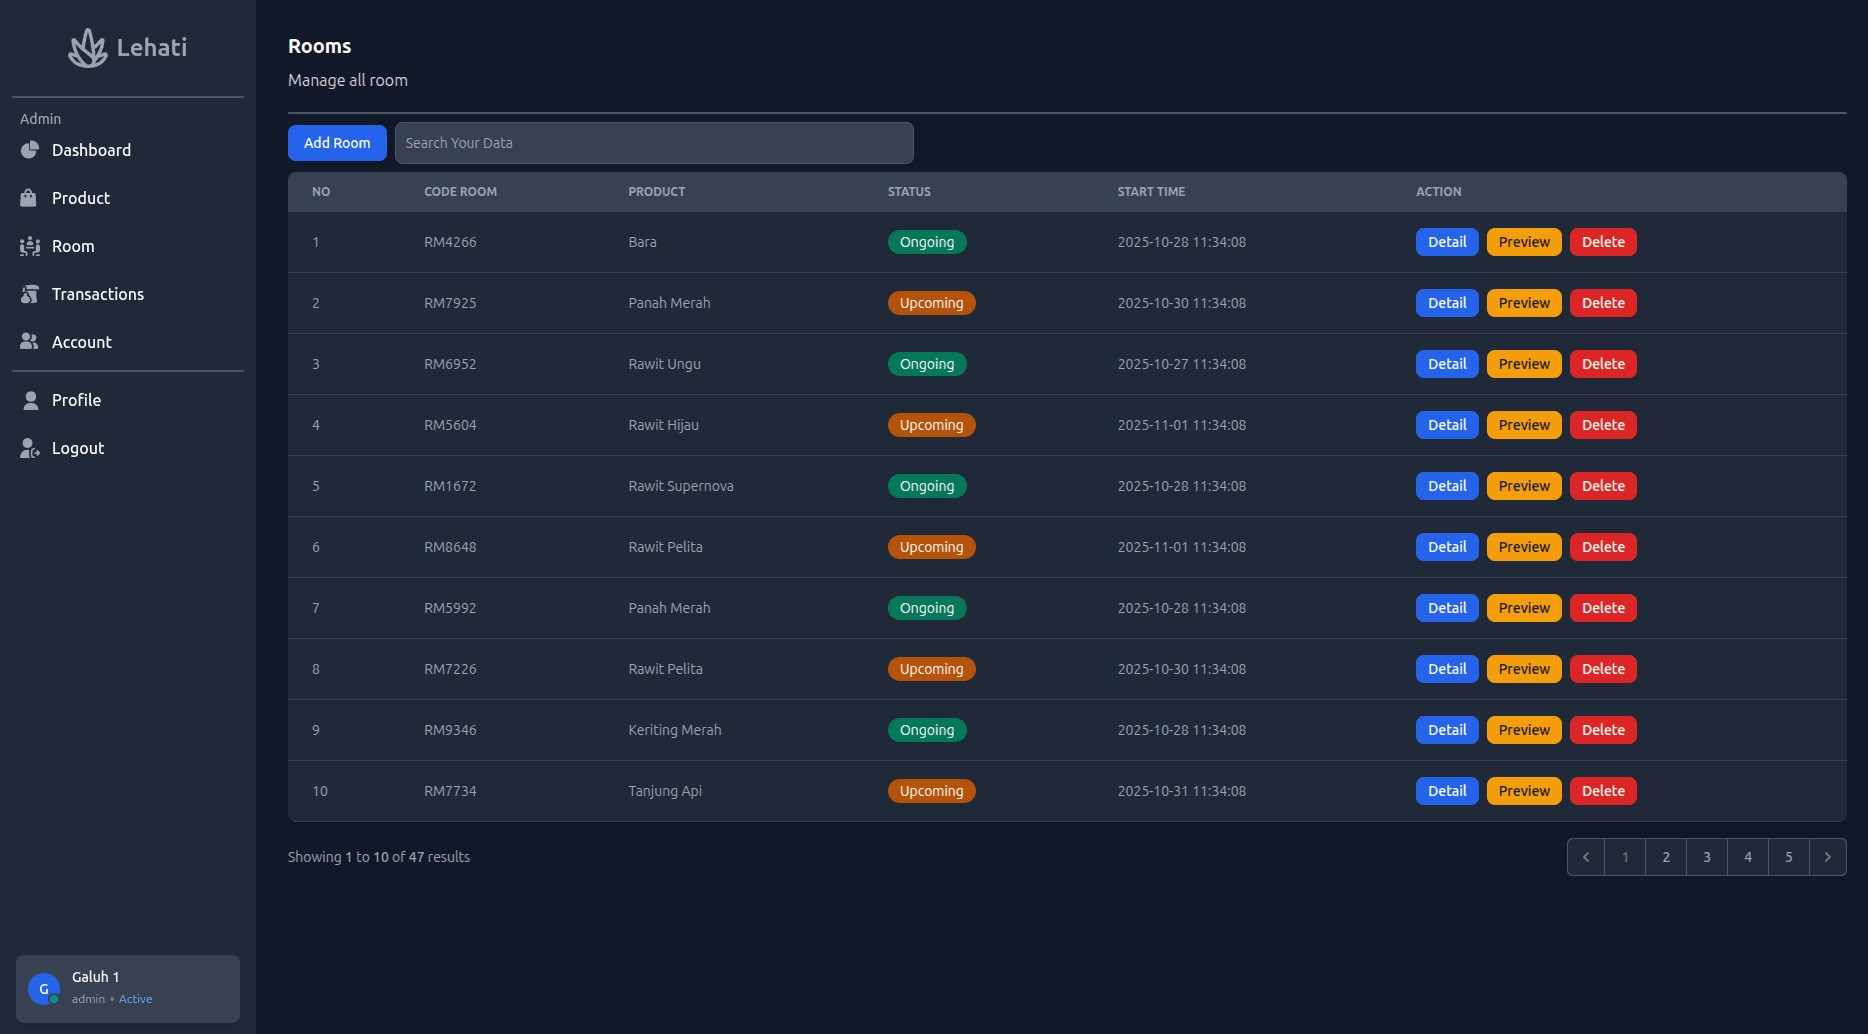Click the Logout icon in sidebar
1868x1034 pixels.
pos(30,448)
